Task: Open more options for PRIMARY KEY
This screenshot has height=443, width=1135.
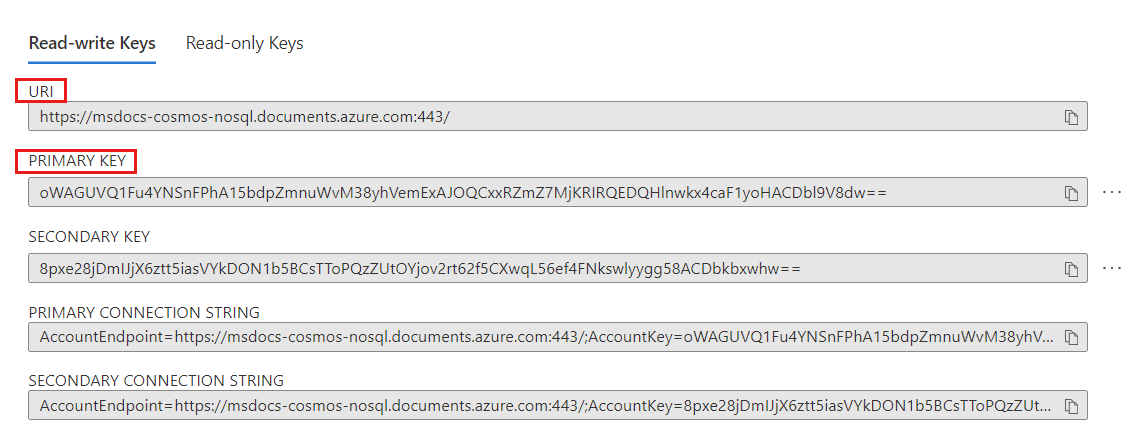Action: pyautogui.click(x=1112, y=192)
